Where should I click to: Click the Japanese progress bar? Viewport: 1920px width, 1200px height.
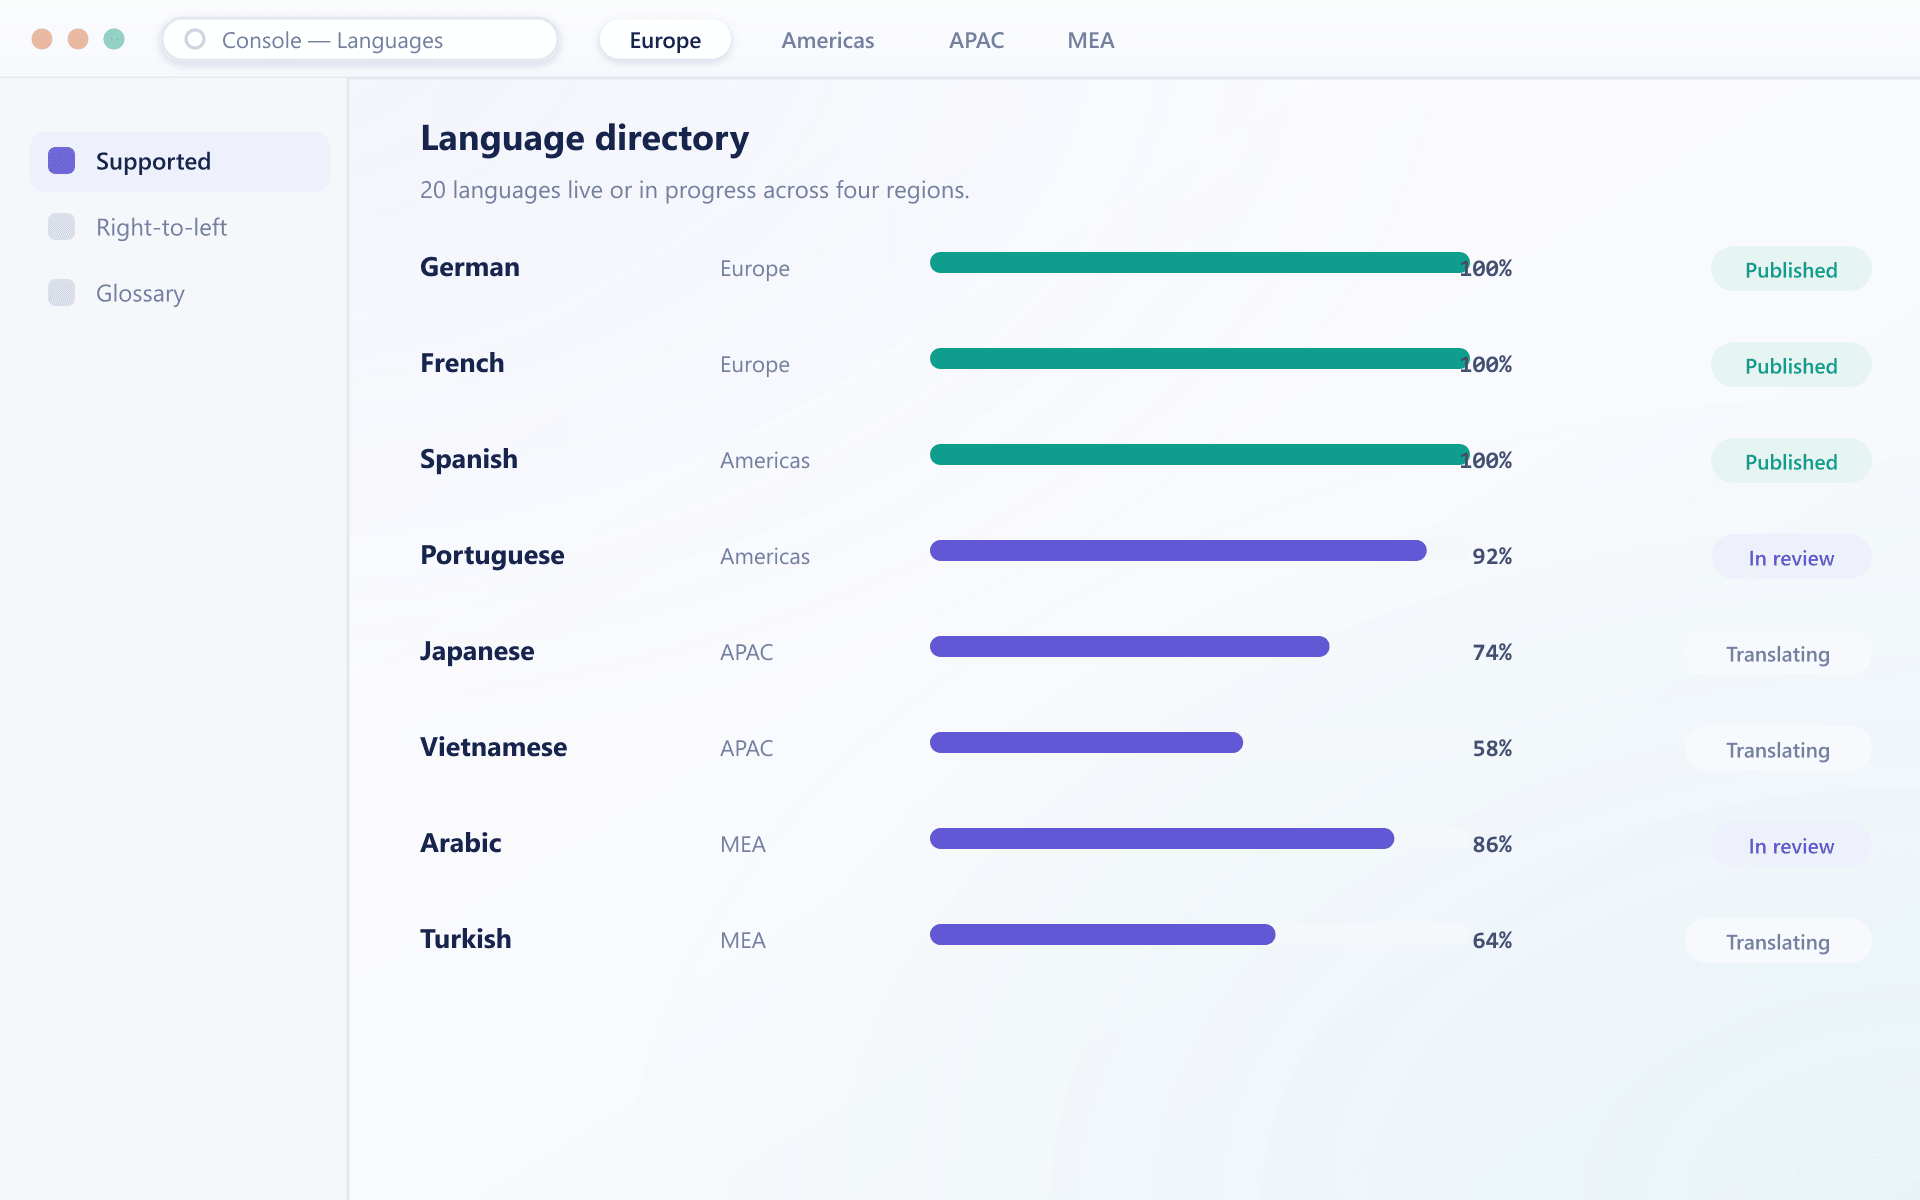pos(1130,647)
